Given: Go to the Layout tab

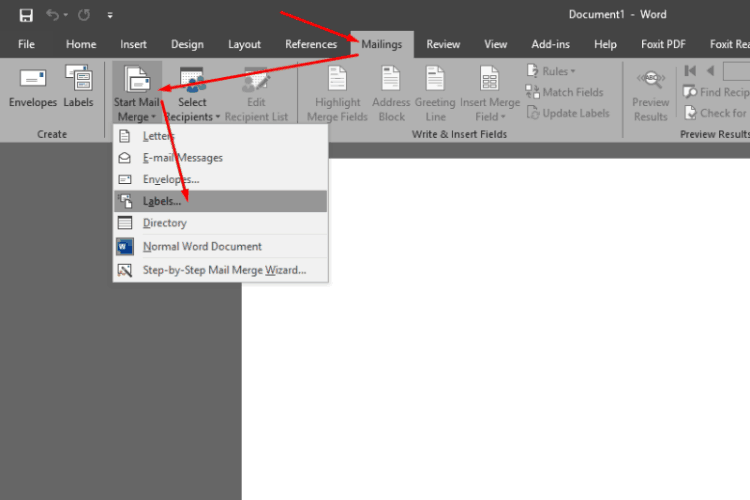Looking at the screenshot, I should point(244,44).
